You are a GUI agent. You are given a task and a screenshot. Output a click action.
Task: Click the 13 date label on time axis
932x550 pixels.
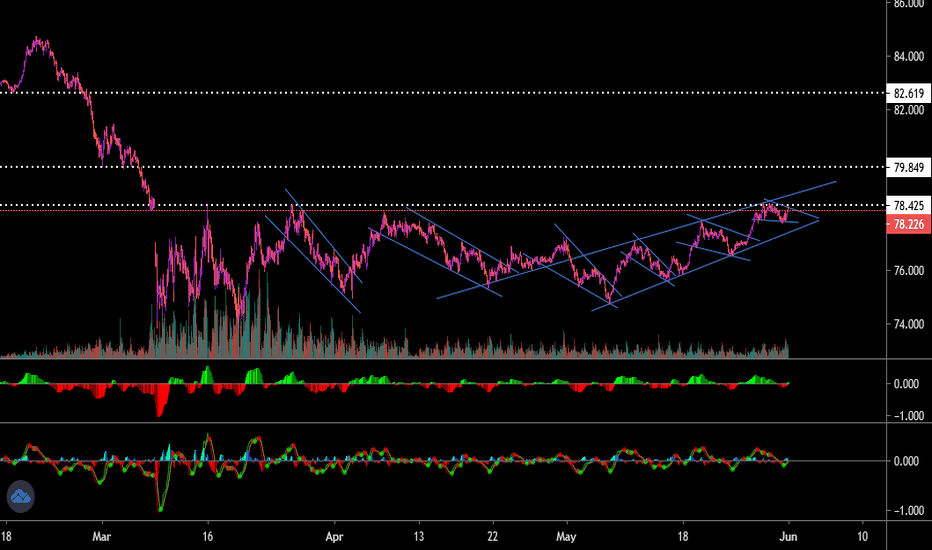coord(418,536)
